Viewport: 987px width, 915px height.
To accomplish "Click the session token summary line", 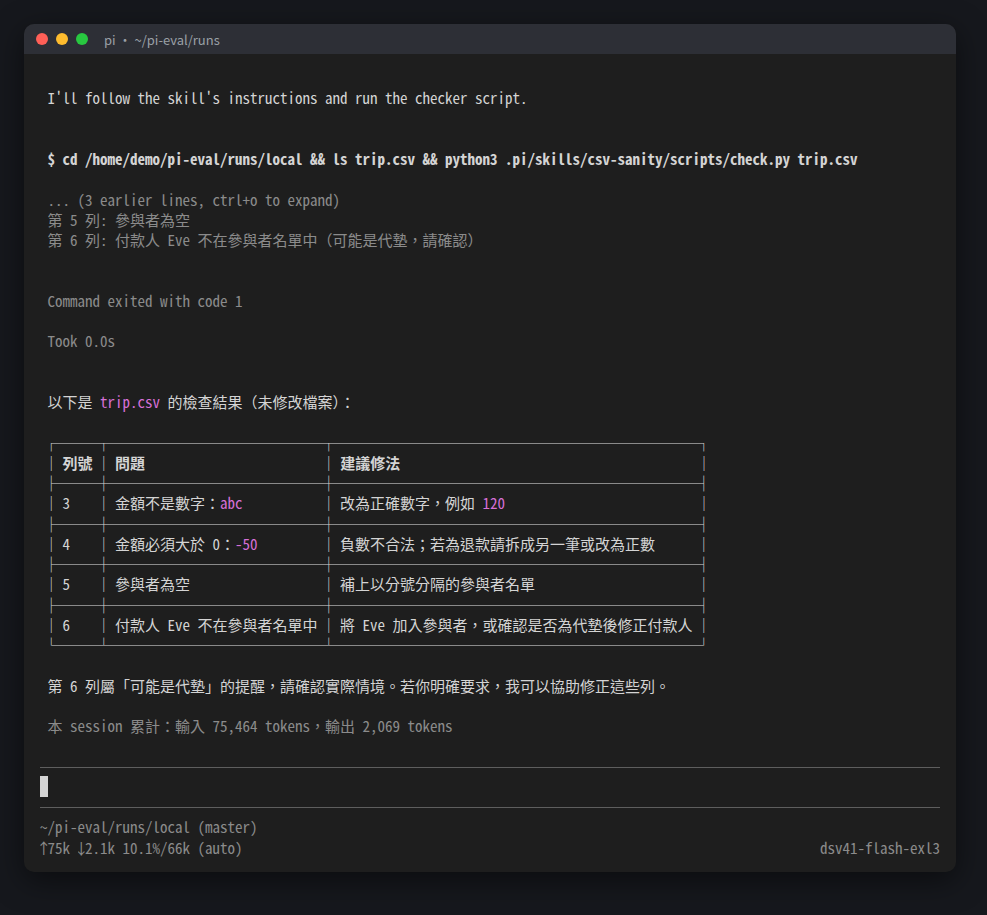I will (x=250, y=727).
